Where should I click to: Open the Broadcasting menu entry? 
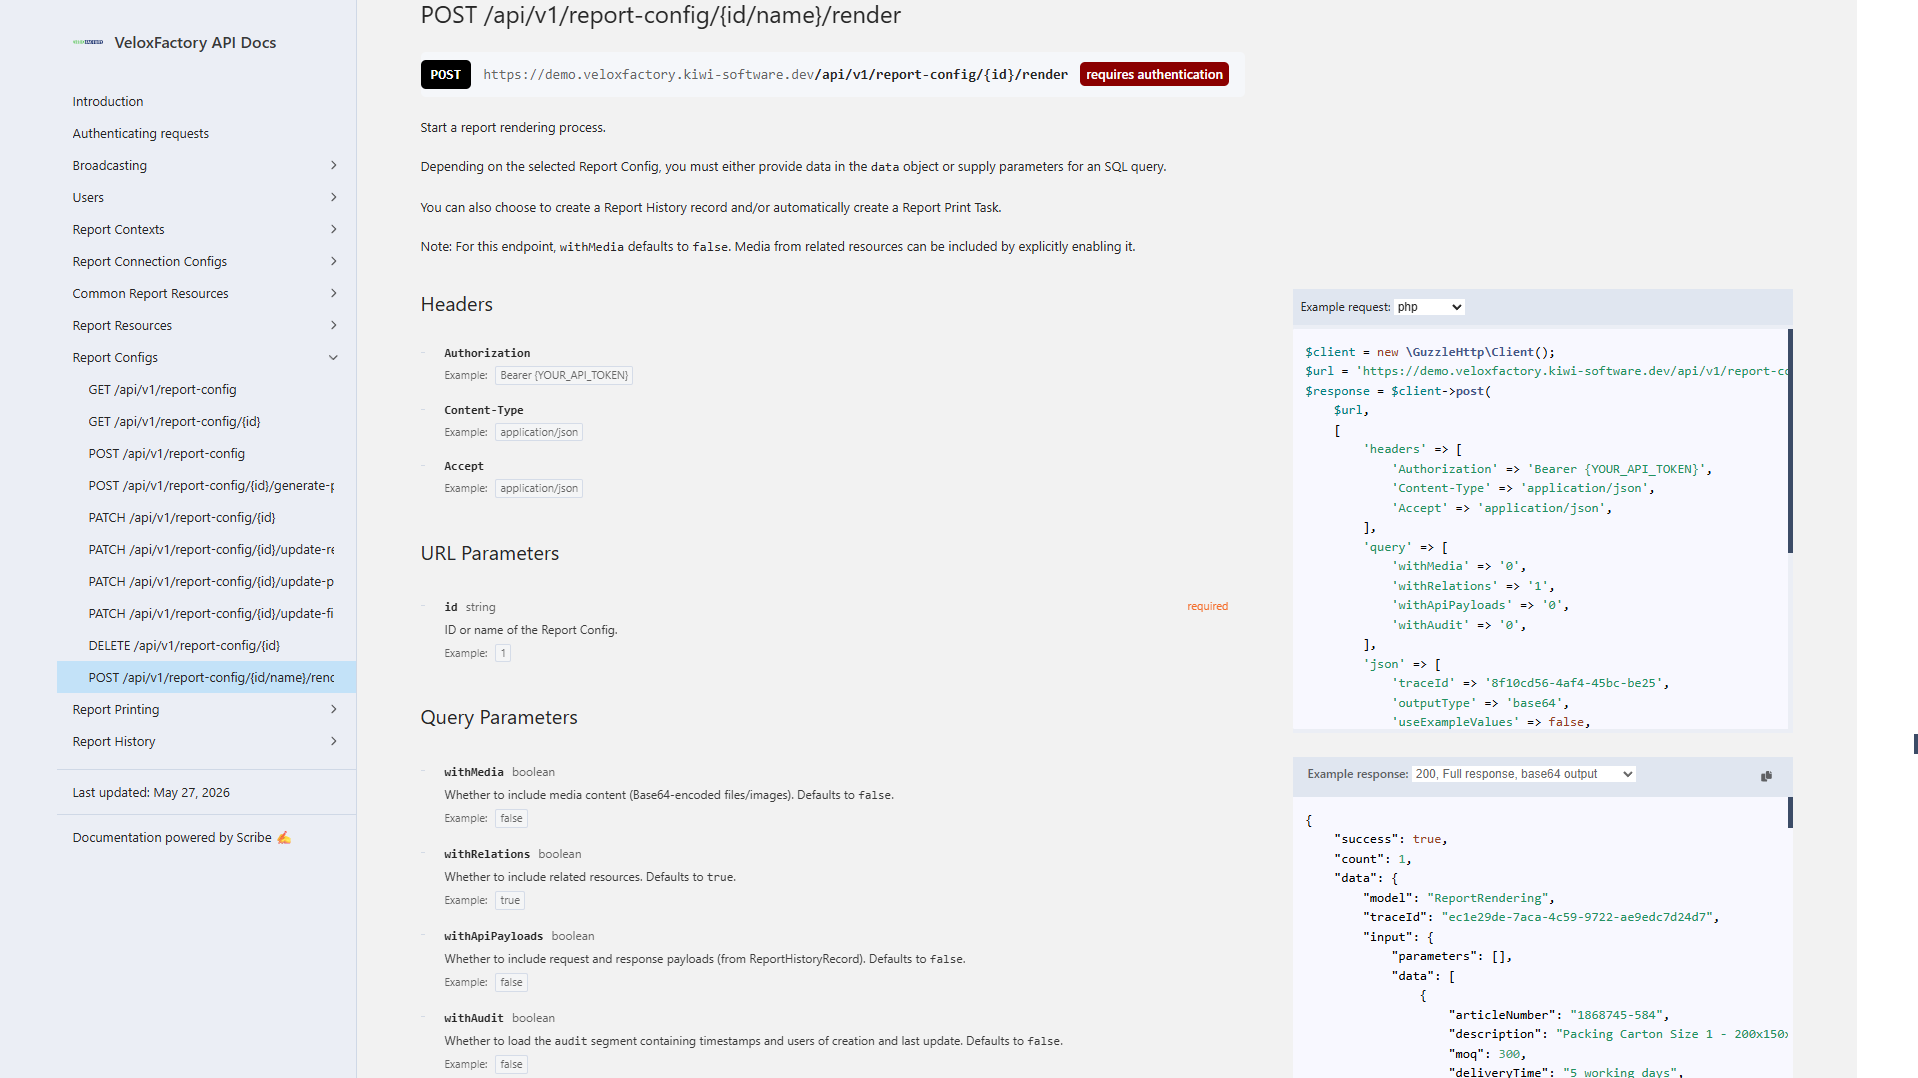pyautogui.click(x=110, y=165)
